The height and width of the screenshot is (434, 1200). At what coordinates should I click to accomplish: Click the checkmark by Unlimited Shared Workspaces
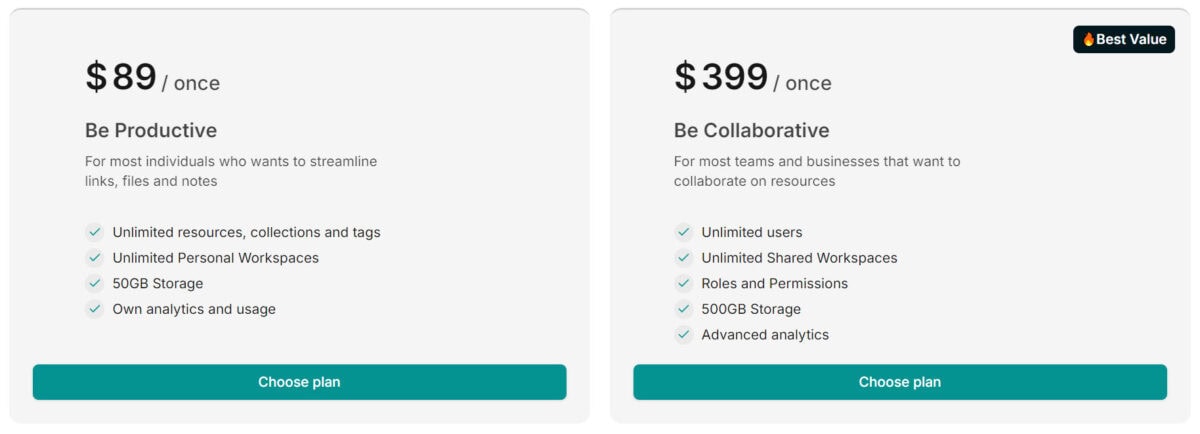pos(684,258)
